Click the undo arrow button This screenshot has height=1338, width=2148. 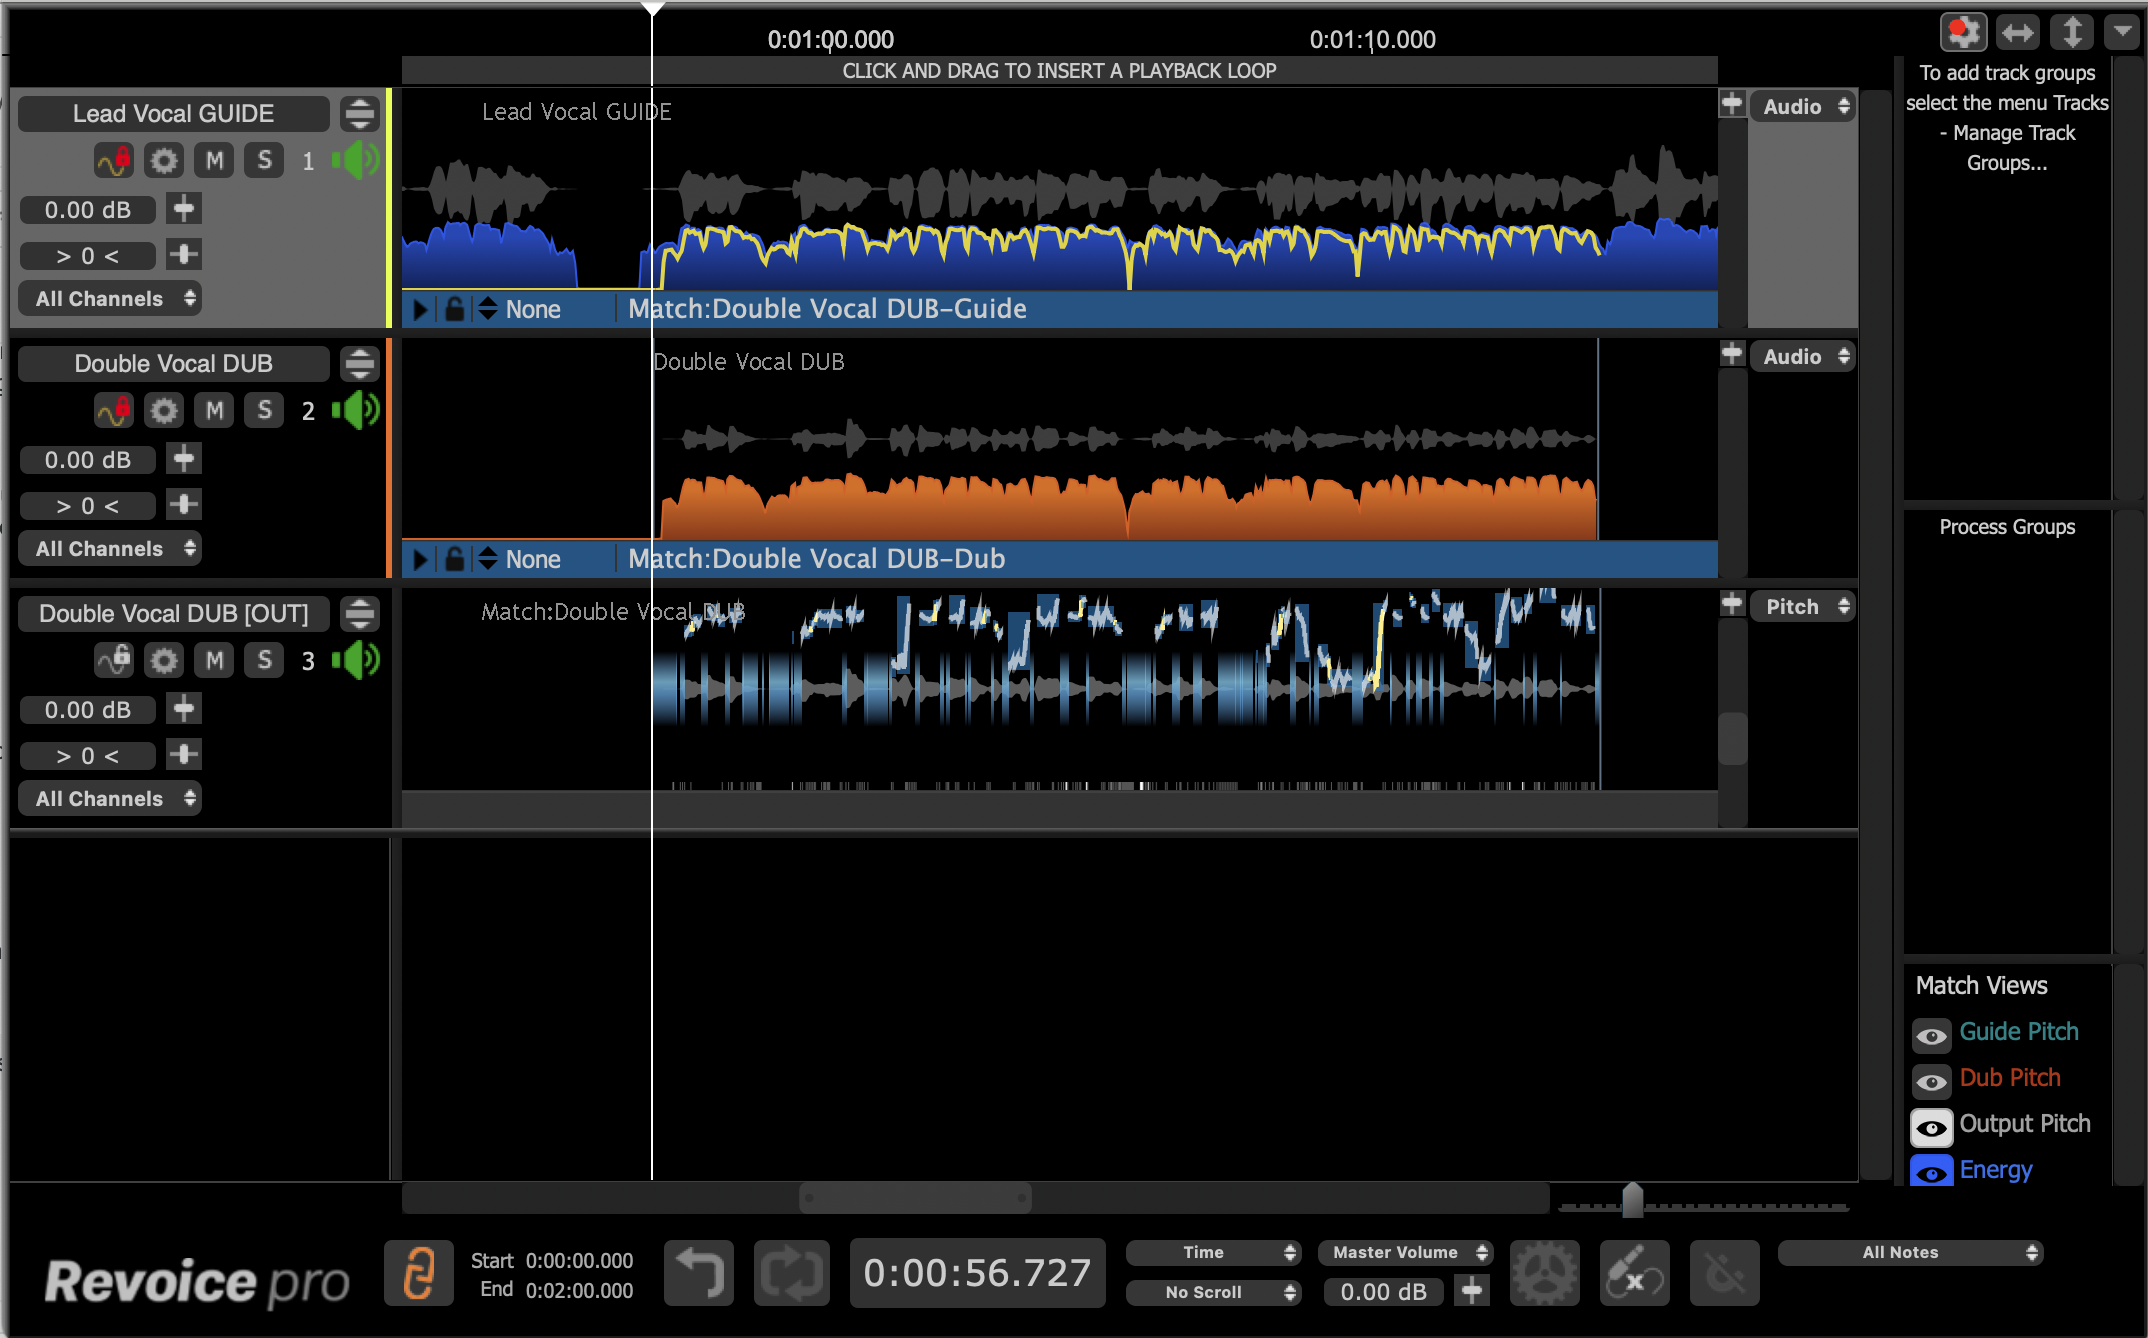click(698, 1273)
